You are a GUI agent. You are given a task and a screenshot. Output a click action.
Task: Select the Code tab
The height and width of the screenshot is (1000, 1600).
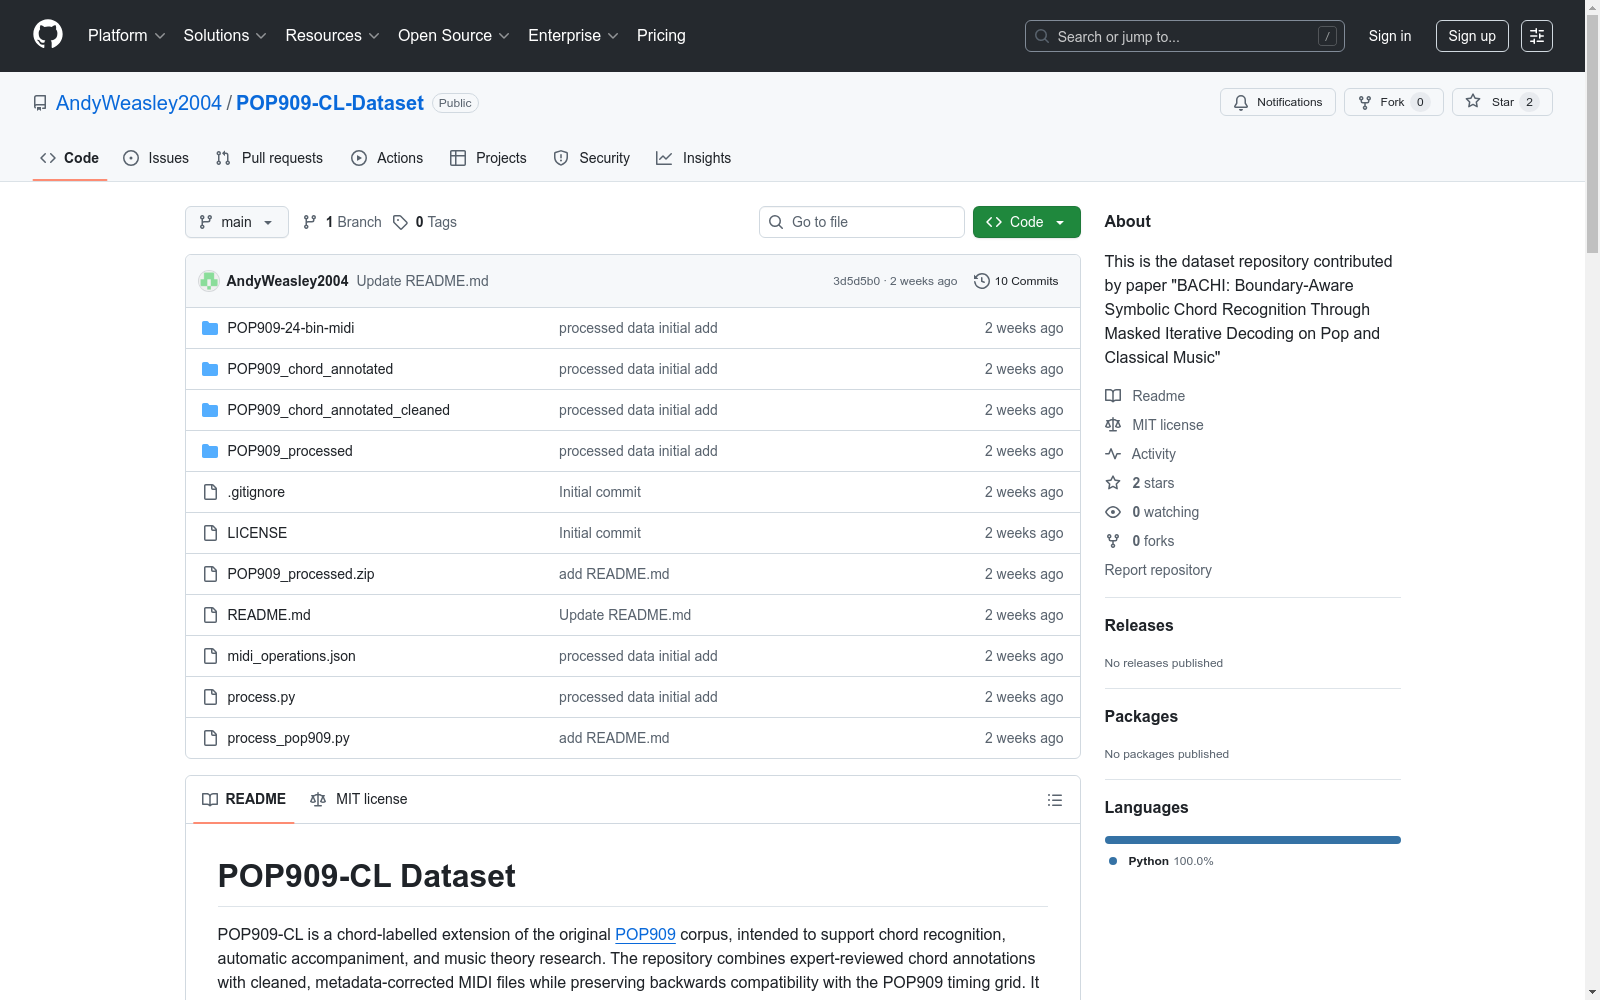(70, 158)
